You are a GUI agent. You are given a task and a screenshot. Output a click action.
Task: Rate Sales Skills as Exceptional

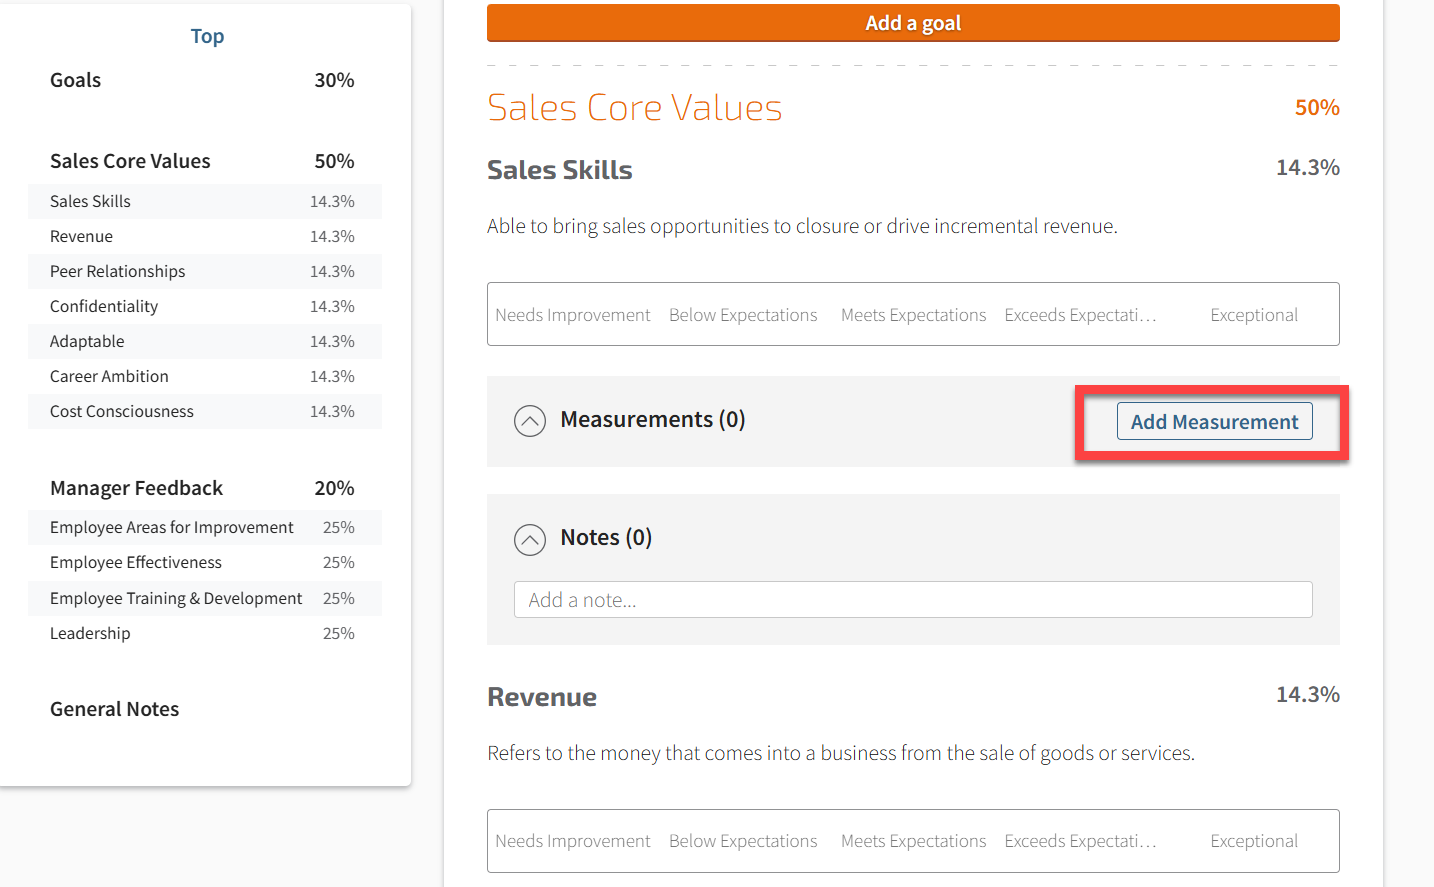pos(1254,315)
